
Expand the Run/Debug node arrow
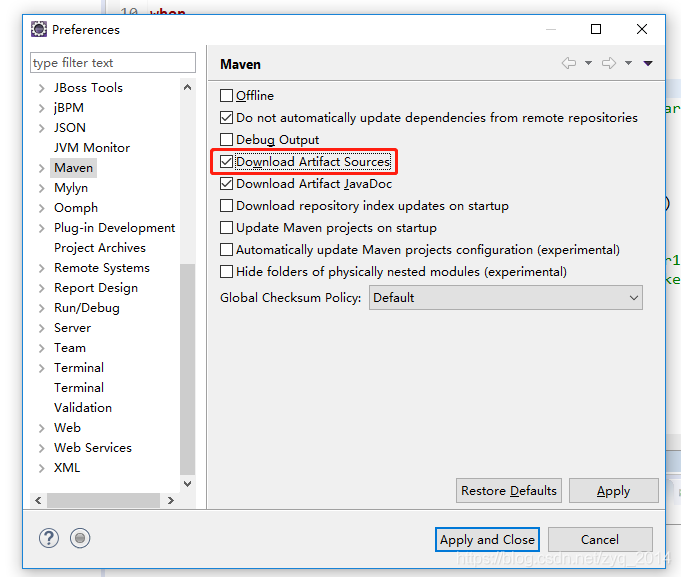coord(42,308)
